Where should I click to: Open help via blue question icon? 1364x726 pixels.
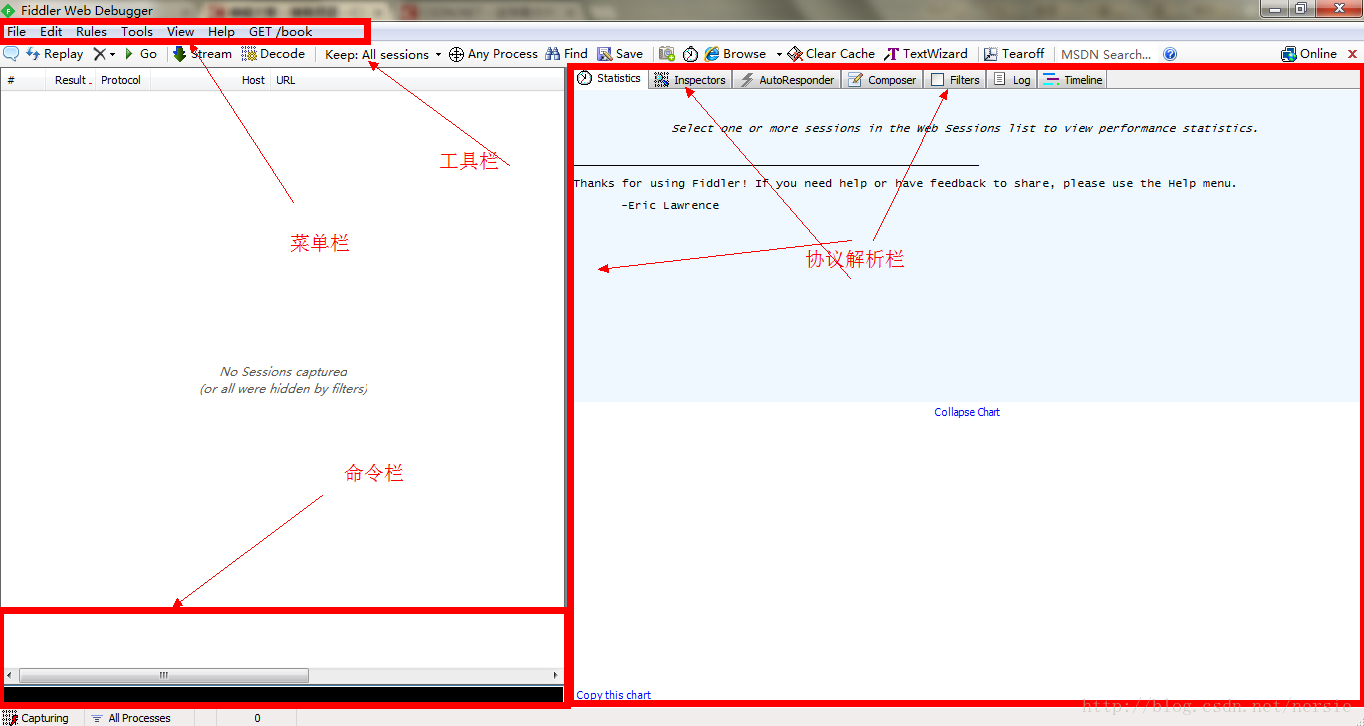coord(1170,54)
